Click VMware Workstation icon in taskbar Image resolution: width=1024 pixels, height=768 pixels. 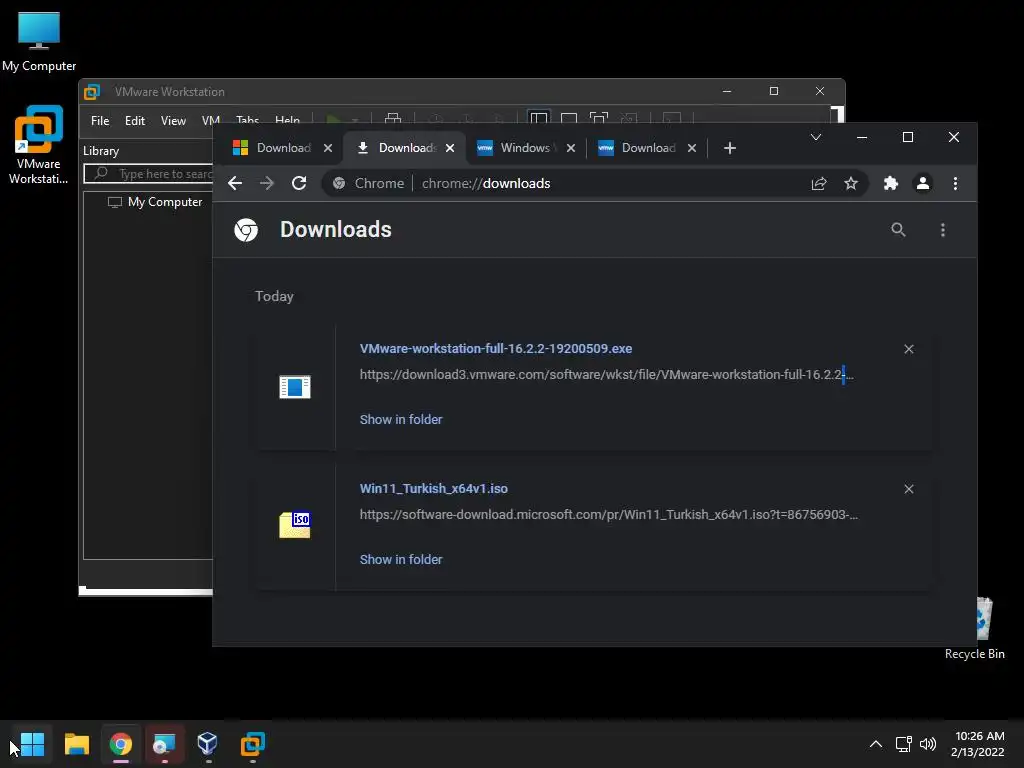253,744
